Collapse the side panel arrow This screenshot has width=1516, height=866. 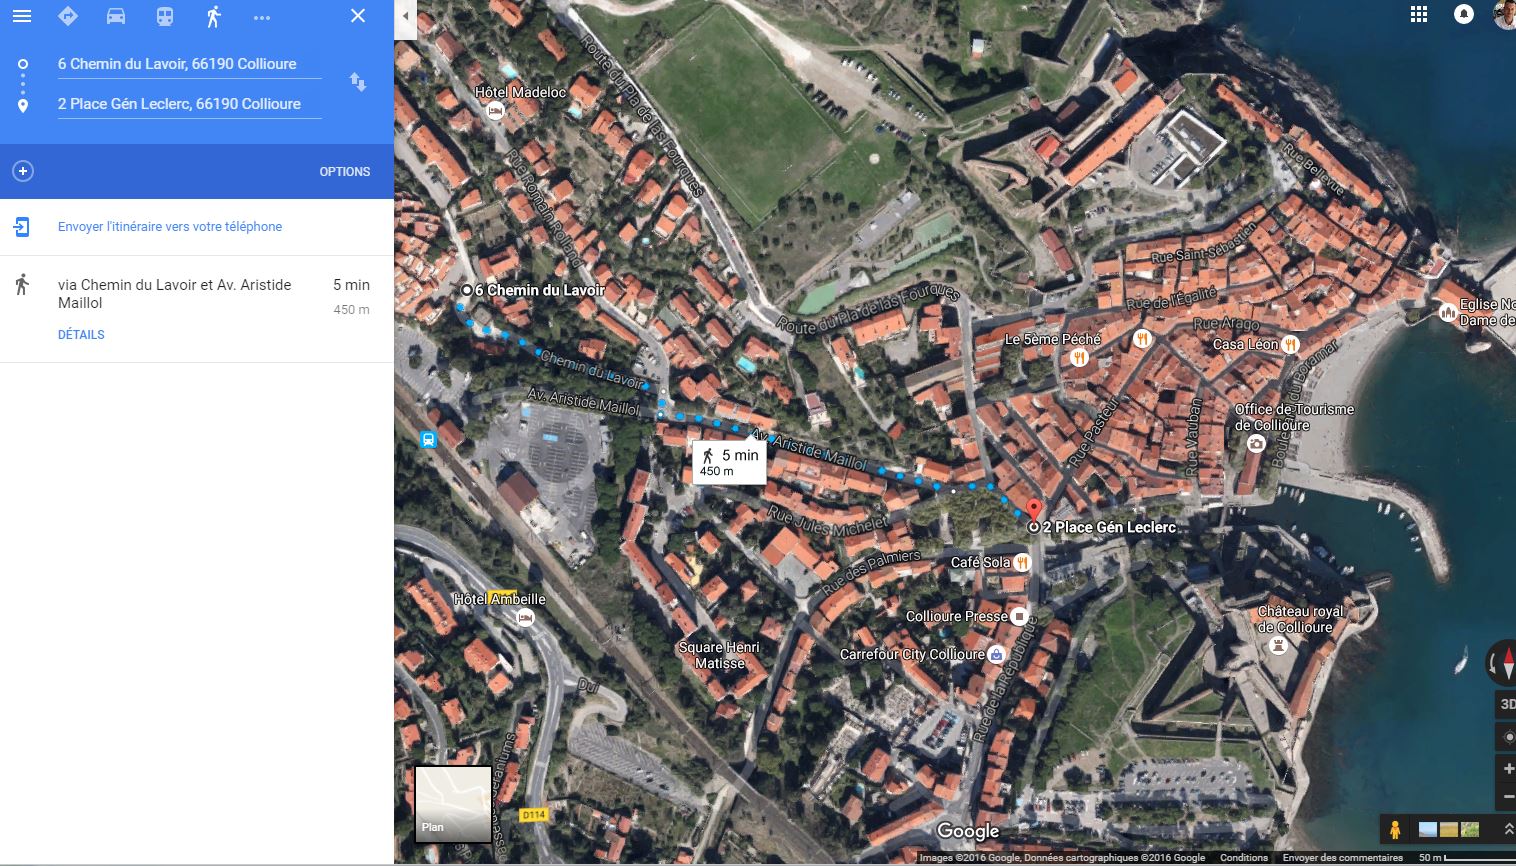click(x=405, y=17)
